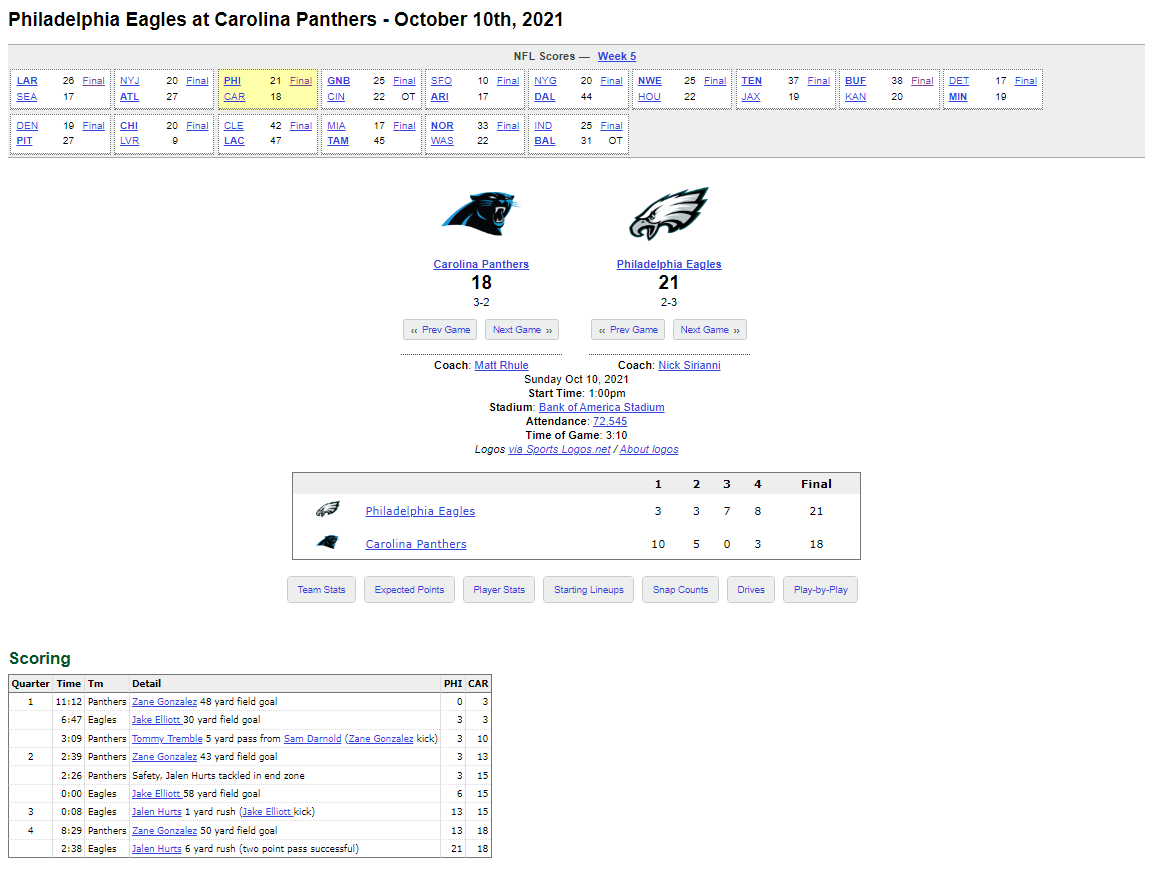Open the Final link for NYJ-ATL game
The height and width of the screenshot is (869, 1156).
point(197,80)
